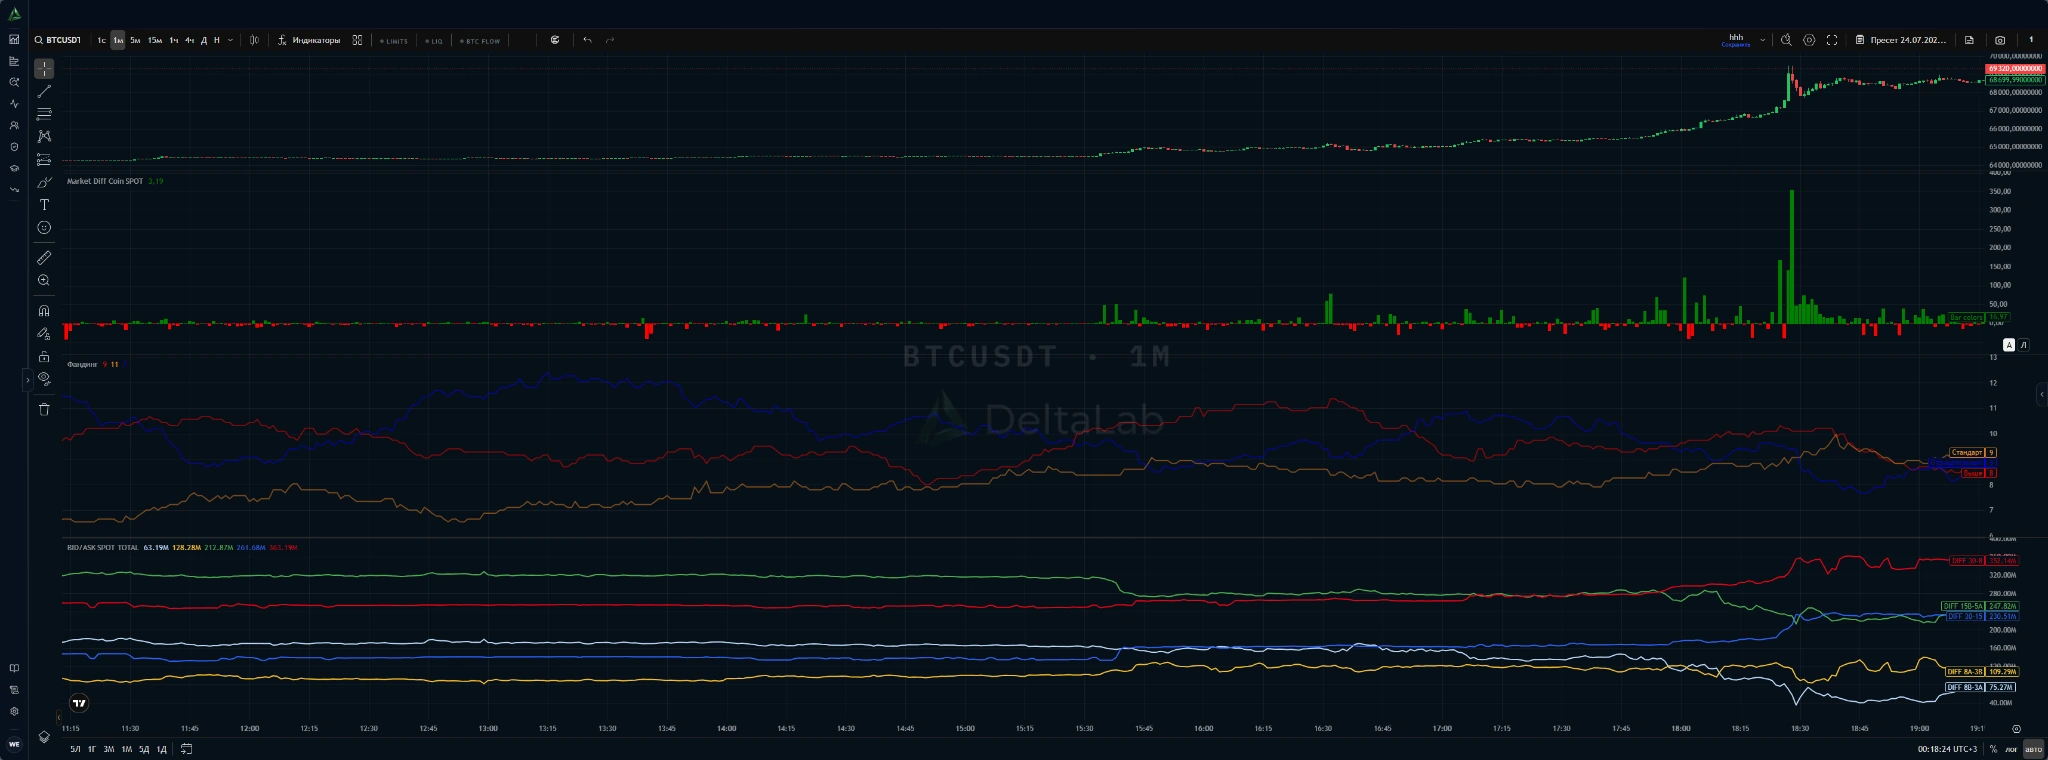Delete drawings with the trash icon
2048x760 pixels.
tap(44, 409)
